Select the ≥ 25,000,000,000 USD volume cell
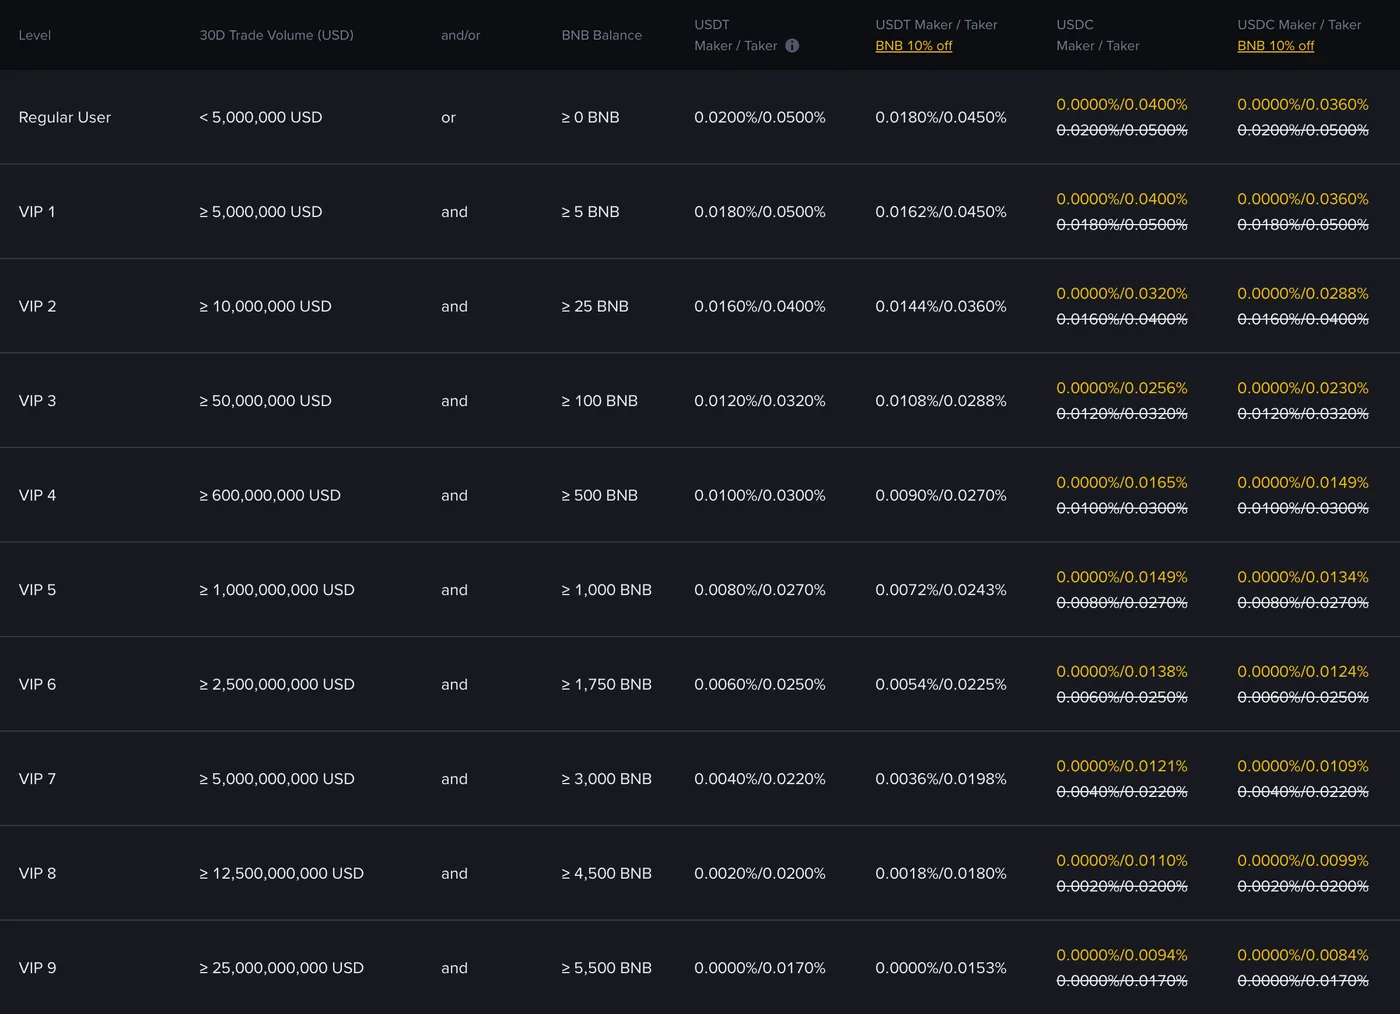 (281, 968)
